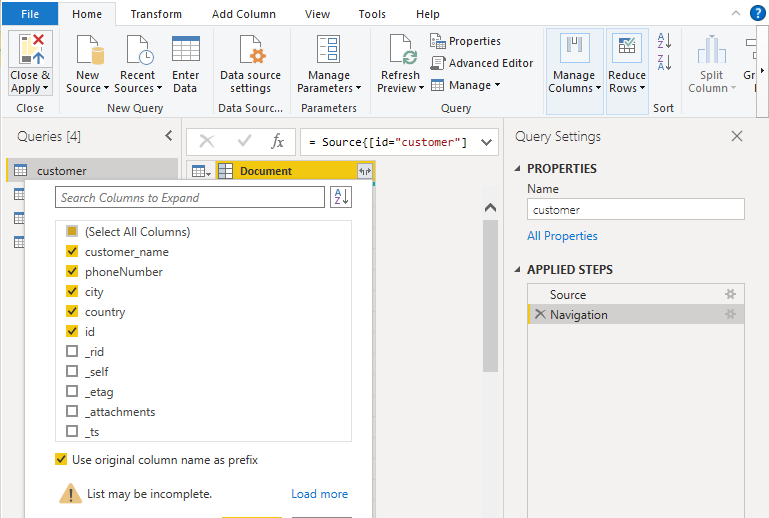Click the Split Column icon
The image size is (769, 518).
point(712,49)
